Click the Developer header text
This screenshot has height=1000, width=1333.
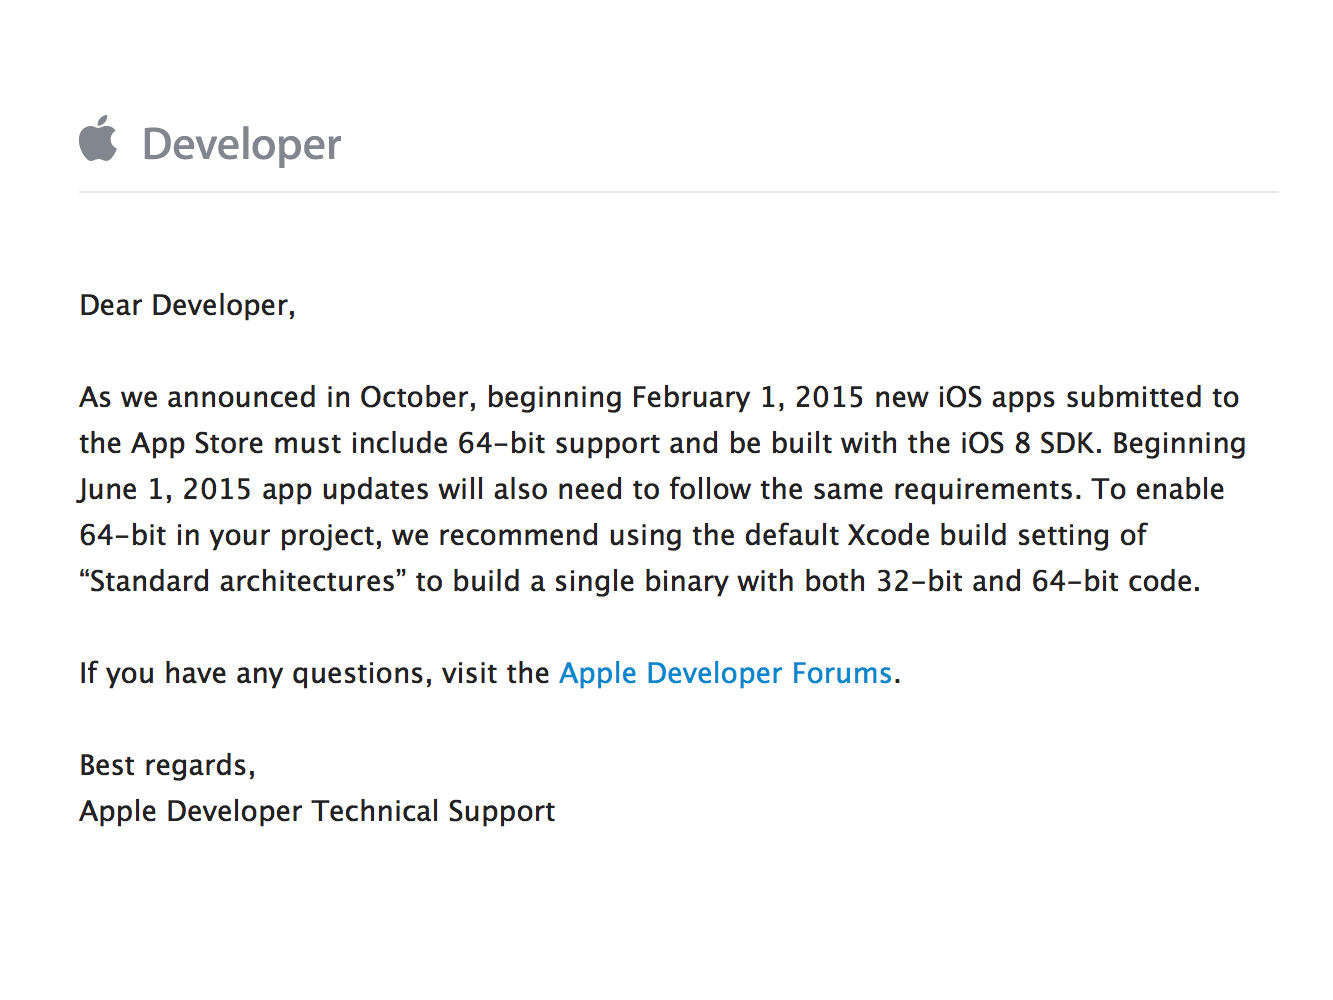(x=242, y=145)
